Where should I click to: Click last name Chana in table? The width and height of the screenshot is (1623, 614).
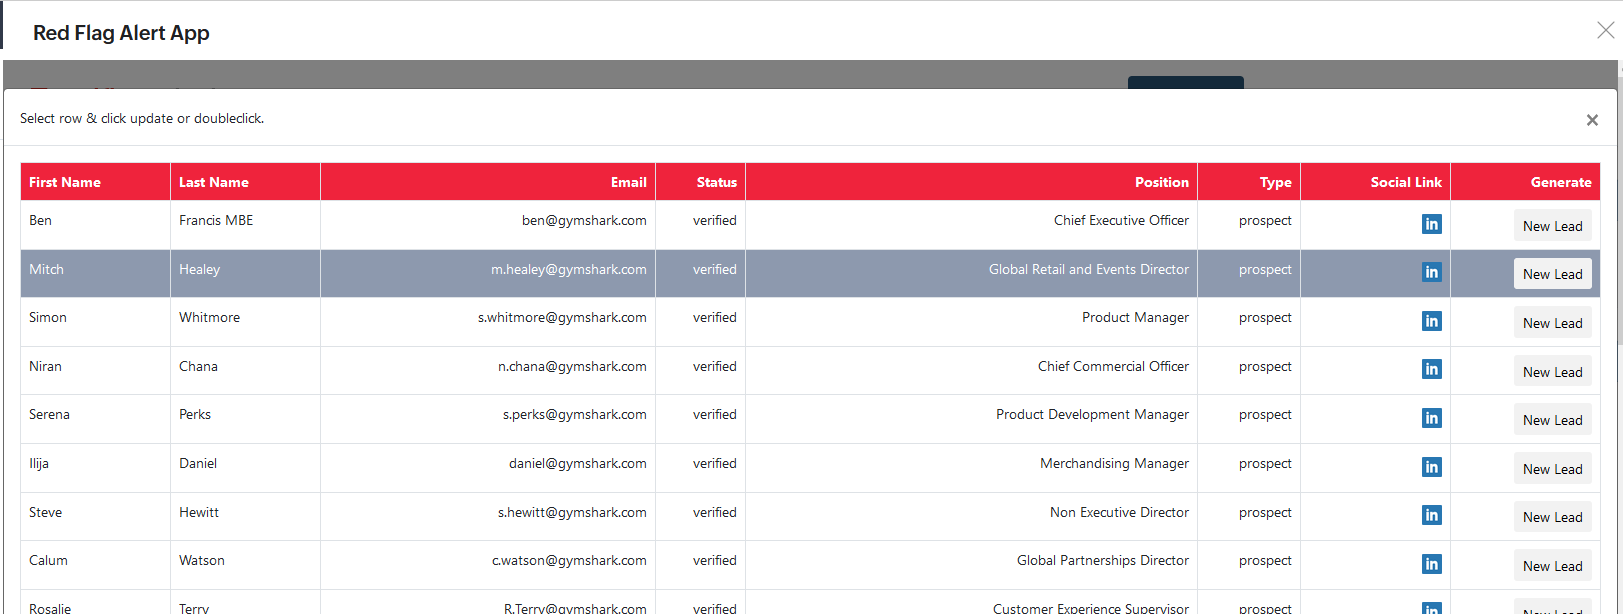pyautogui.click(x=198, y=366)
